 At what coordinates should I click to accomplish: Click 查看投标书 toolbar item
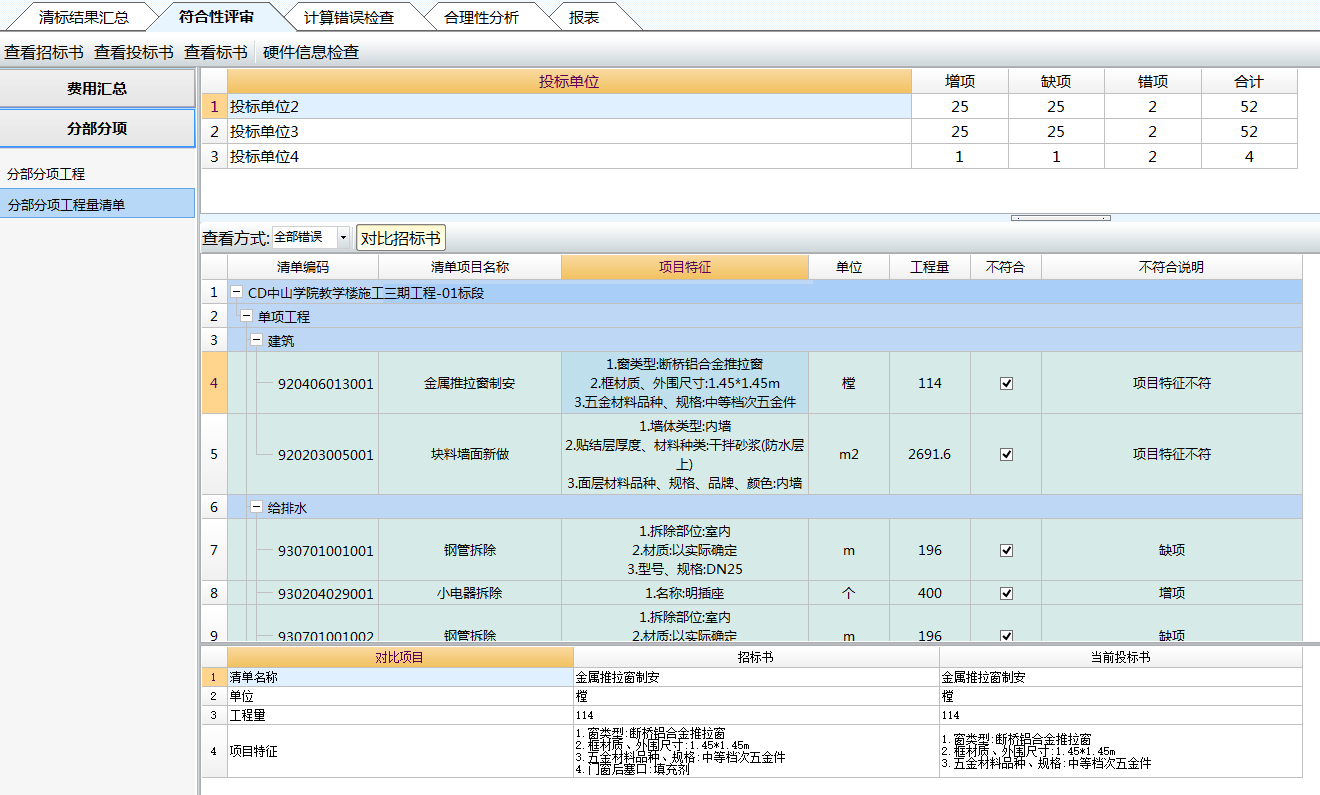tap(134, 52)
